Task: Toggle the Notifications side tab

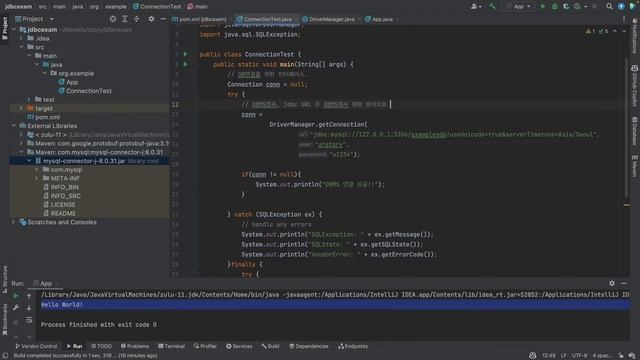Action: [635, 36]
